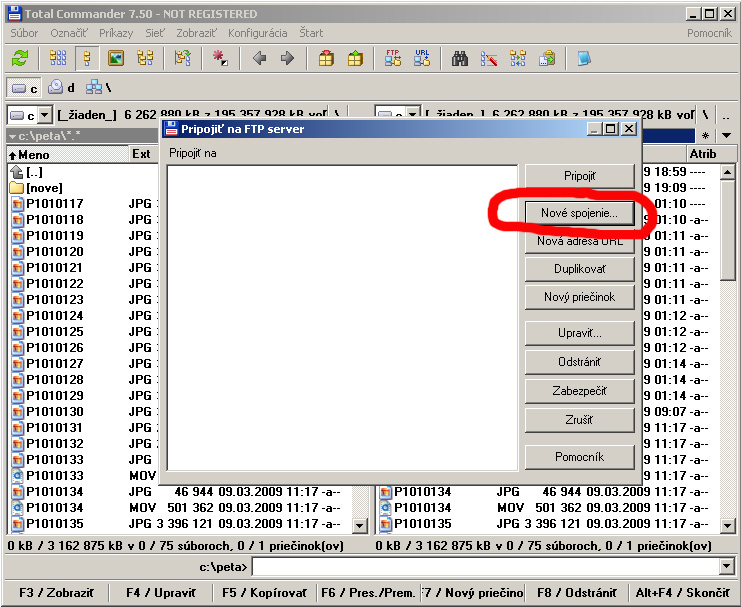
Task: Click F8 / Odstrániť function button
Action: (577, 592)
